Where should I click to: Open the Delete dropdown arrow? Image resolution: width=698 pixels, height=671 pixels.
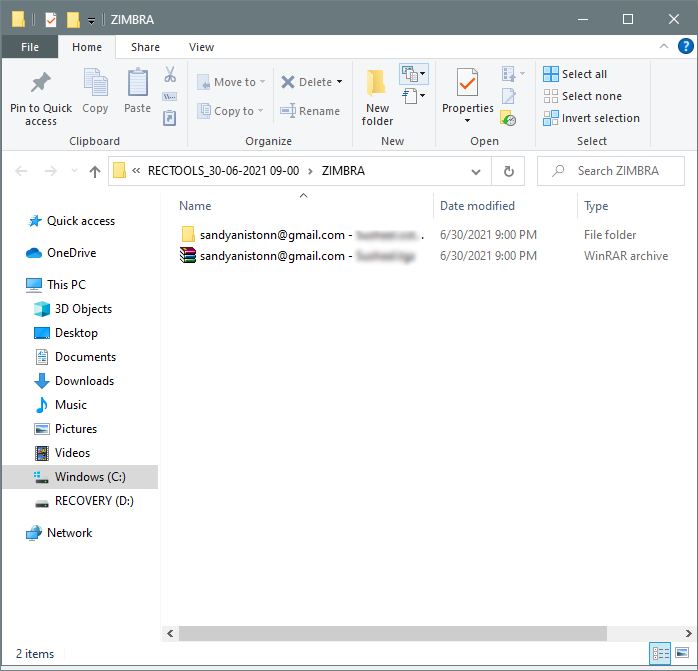coord(340,82)
